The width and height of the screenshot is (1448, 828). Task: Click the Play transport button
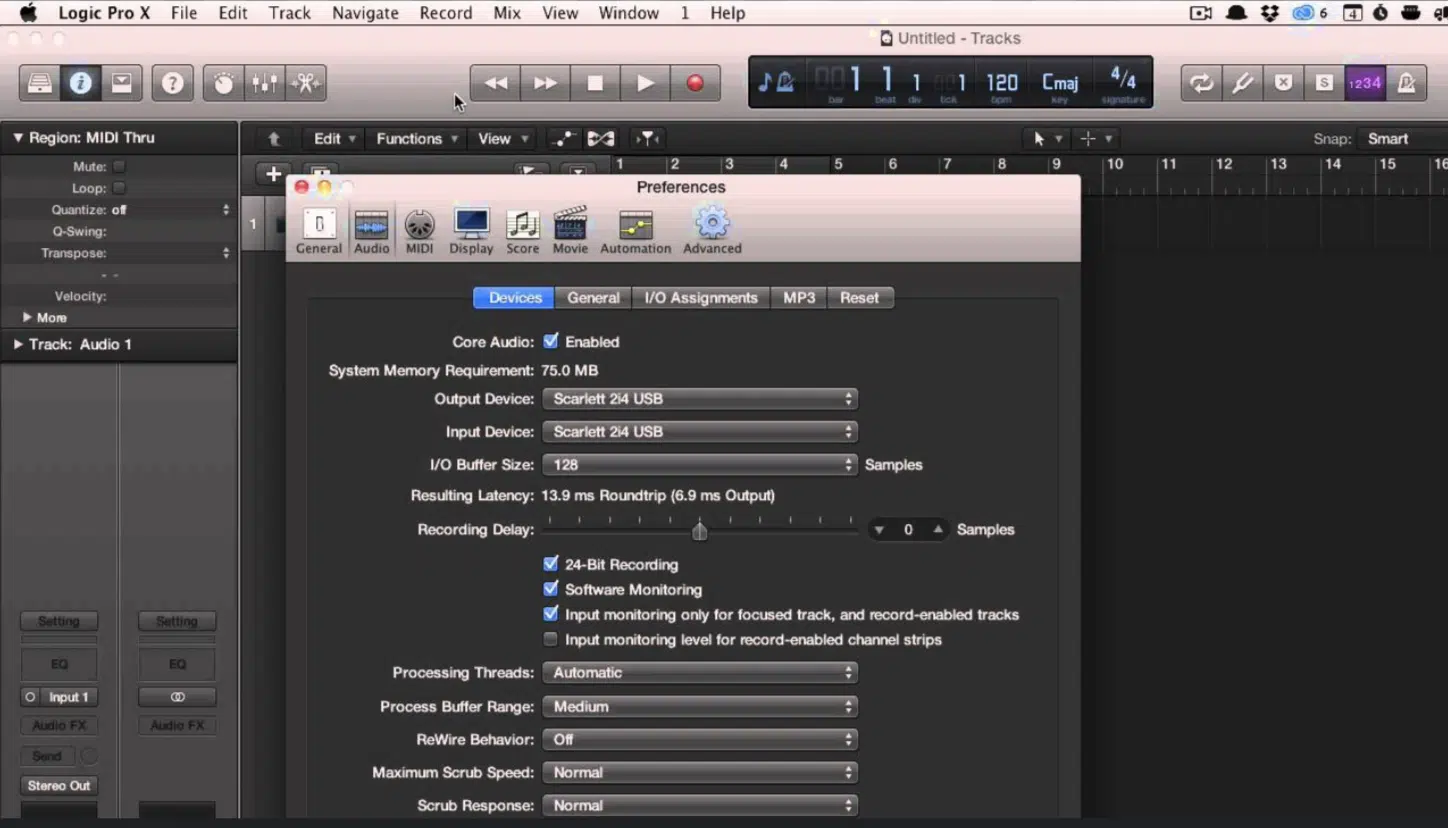[645, 83]
